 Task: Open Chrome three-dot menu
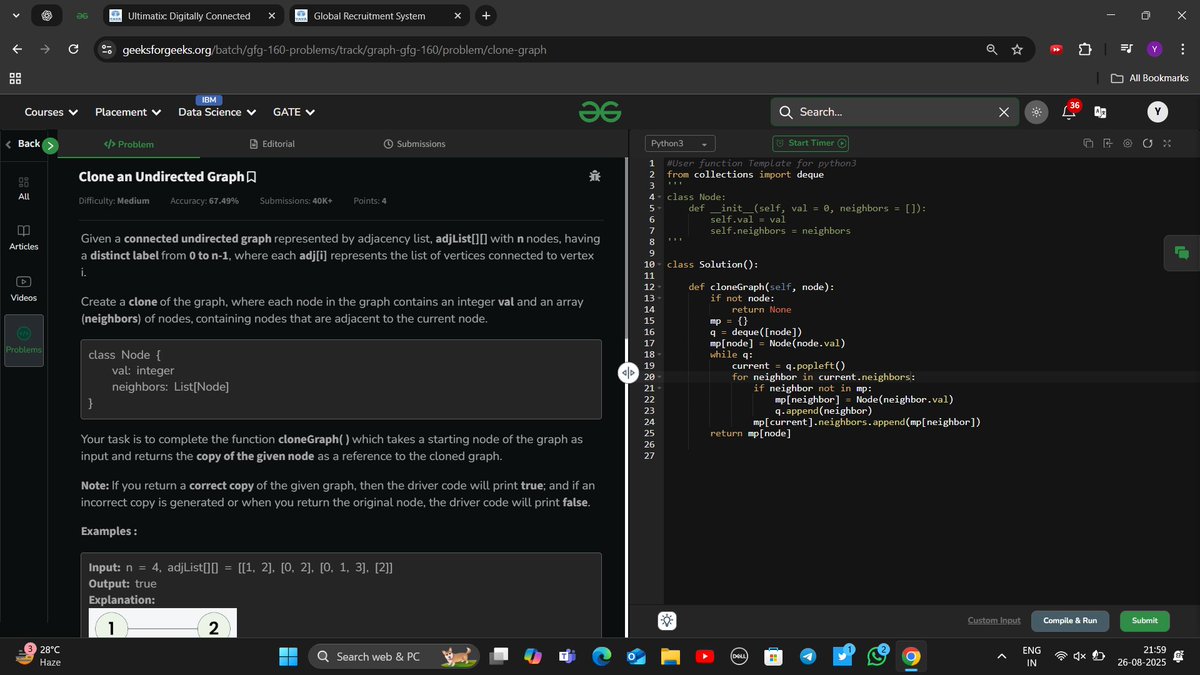pos(1182,49)
